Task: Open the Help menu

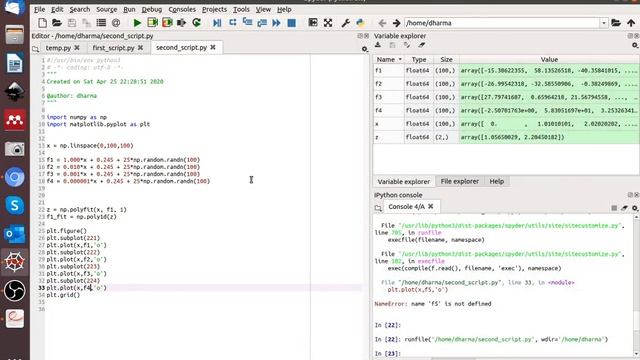Action: click(x=284, y=9)
